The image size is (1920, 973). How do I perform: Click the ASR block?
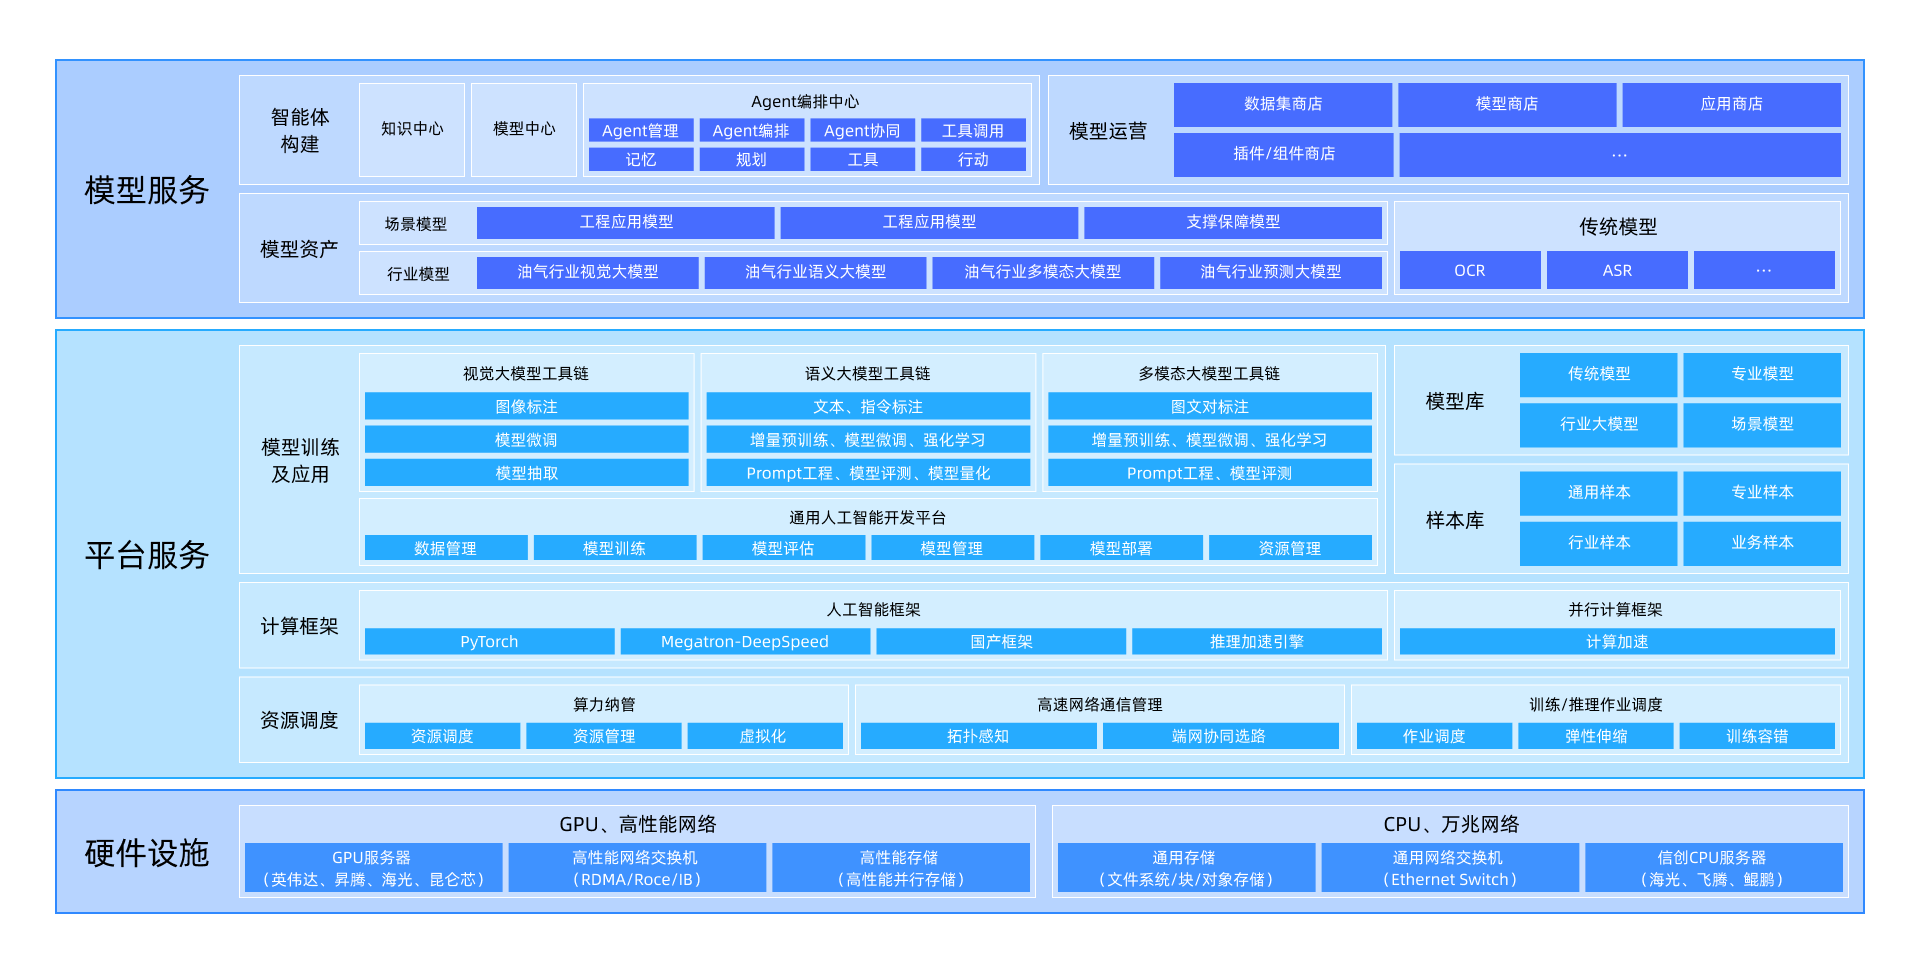point(1616,271)
